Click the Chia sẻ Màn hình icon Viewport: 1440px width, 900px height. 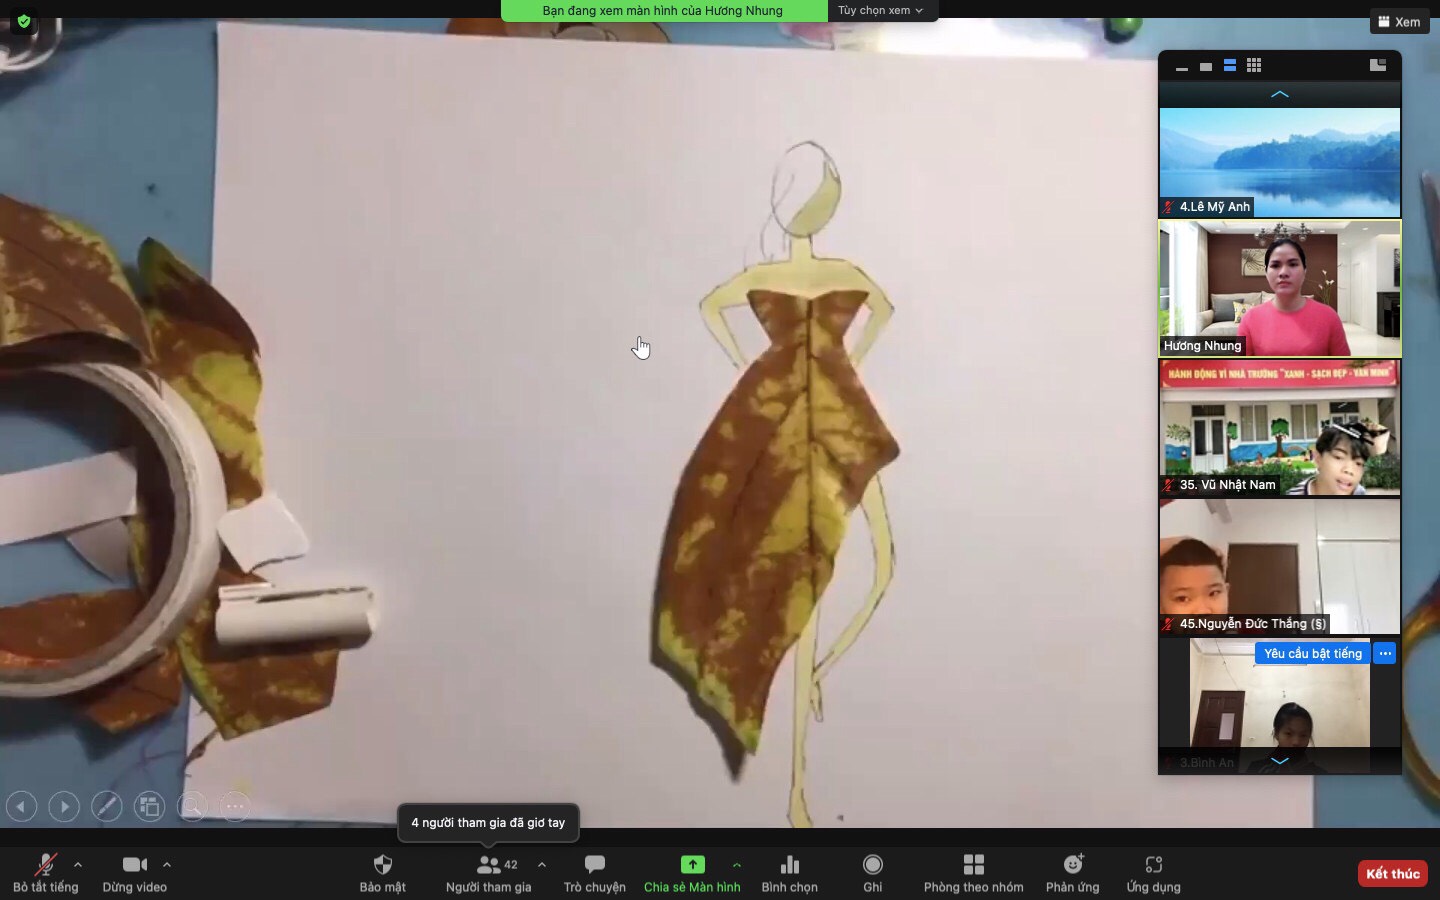[x=692, y=864]
